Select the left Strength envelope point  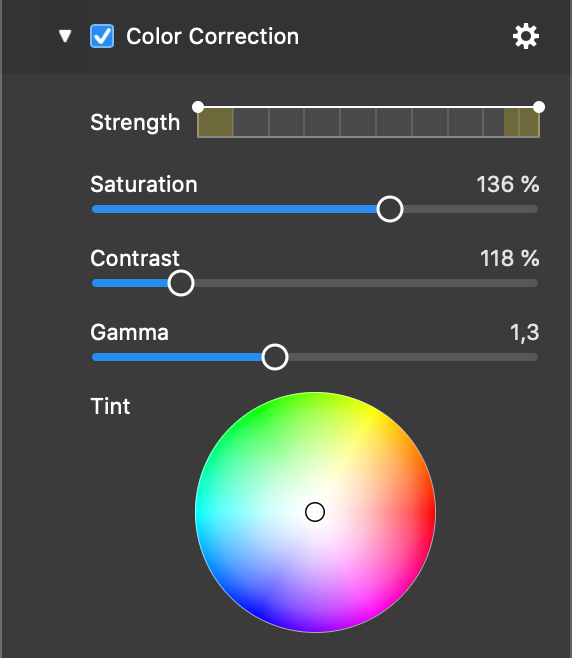pyautogui.click(x=198, y=107)
